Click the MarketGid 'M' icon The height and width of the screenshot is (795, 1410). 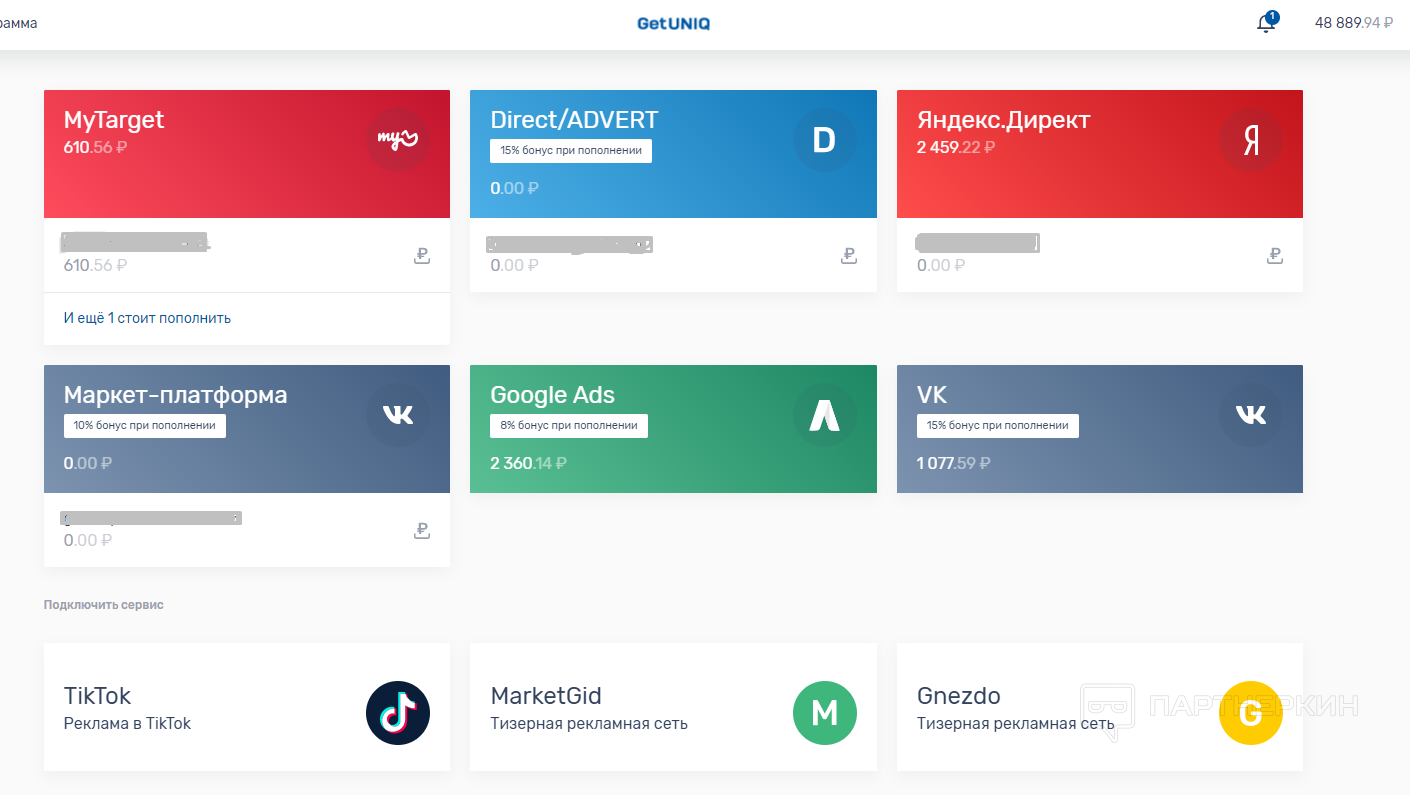coord(824,713)
